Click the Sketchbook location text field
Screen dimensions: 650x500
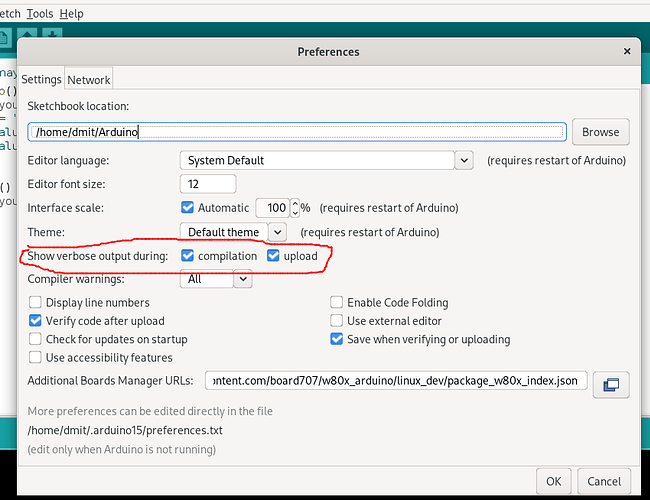[297, 132]
